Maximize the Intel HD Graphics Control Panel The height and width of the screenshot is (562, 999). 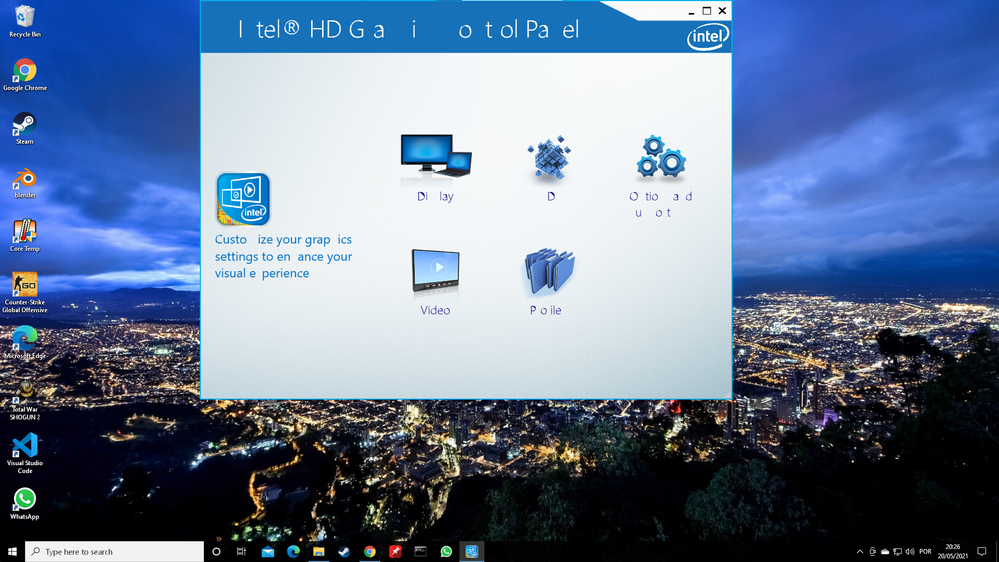[707, 11]
